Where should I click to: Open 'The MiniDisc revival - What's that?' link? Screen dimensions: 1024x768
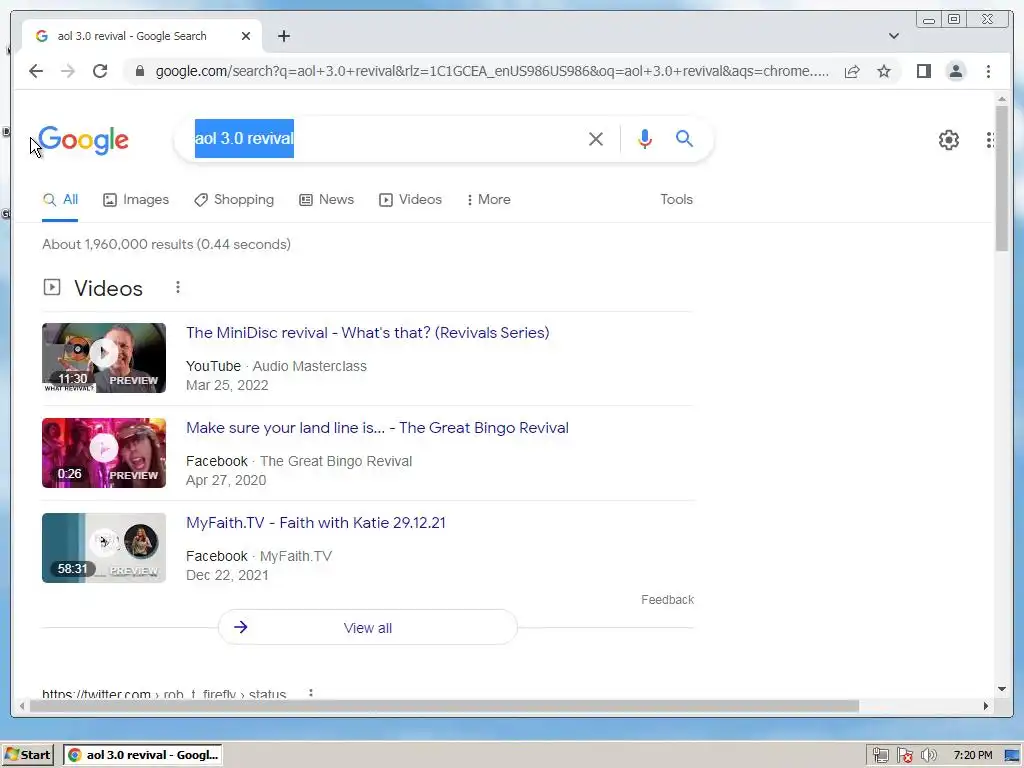(x=368, y=332)
